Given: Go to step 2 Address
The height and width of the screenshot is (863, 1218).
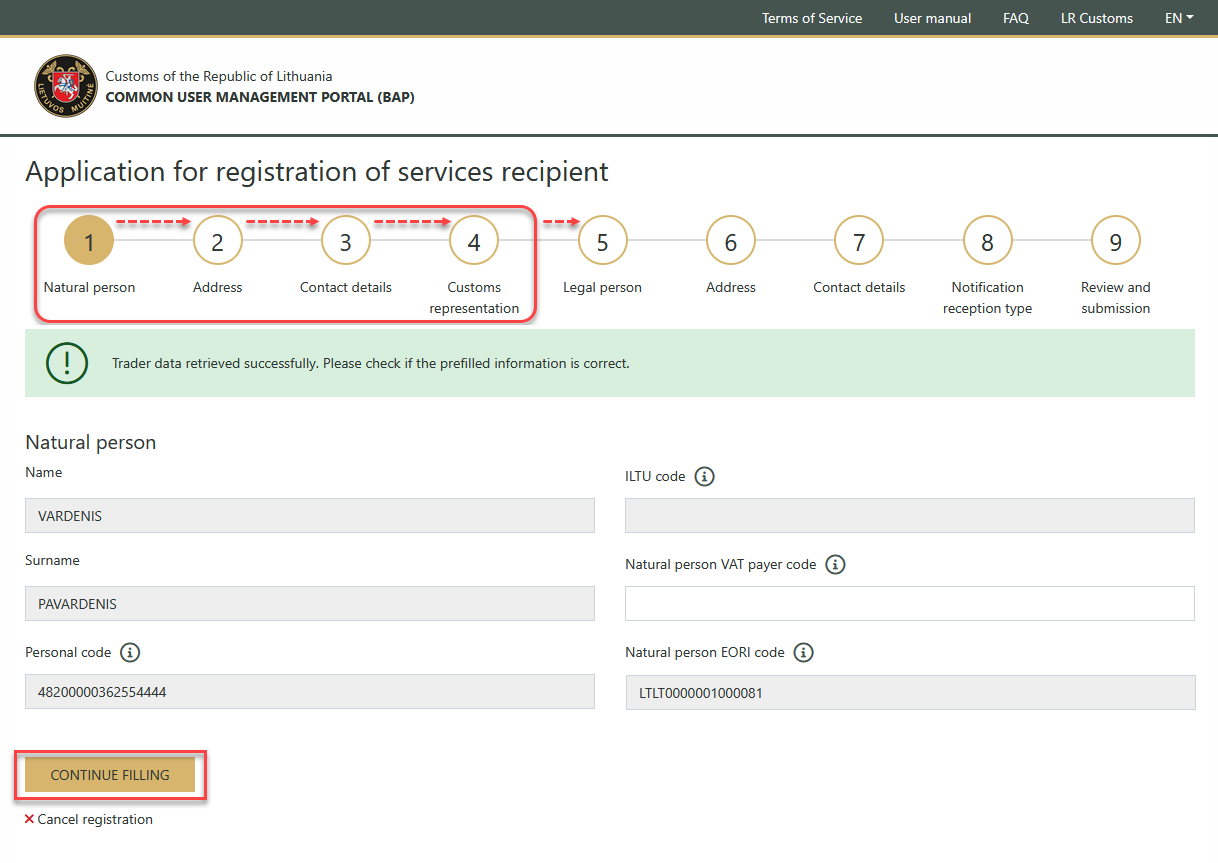Looking at the screenshot, I should pos(218,242).
